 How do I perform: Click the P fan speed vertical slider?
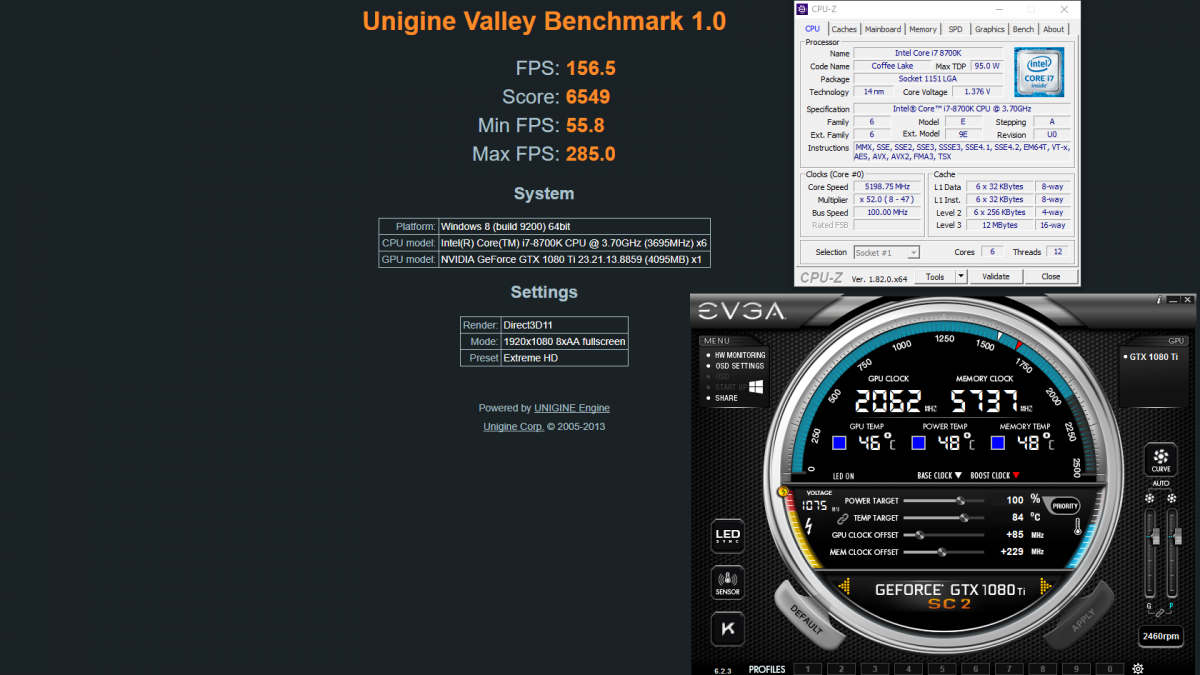coord(1171,554)
